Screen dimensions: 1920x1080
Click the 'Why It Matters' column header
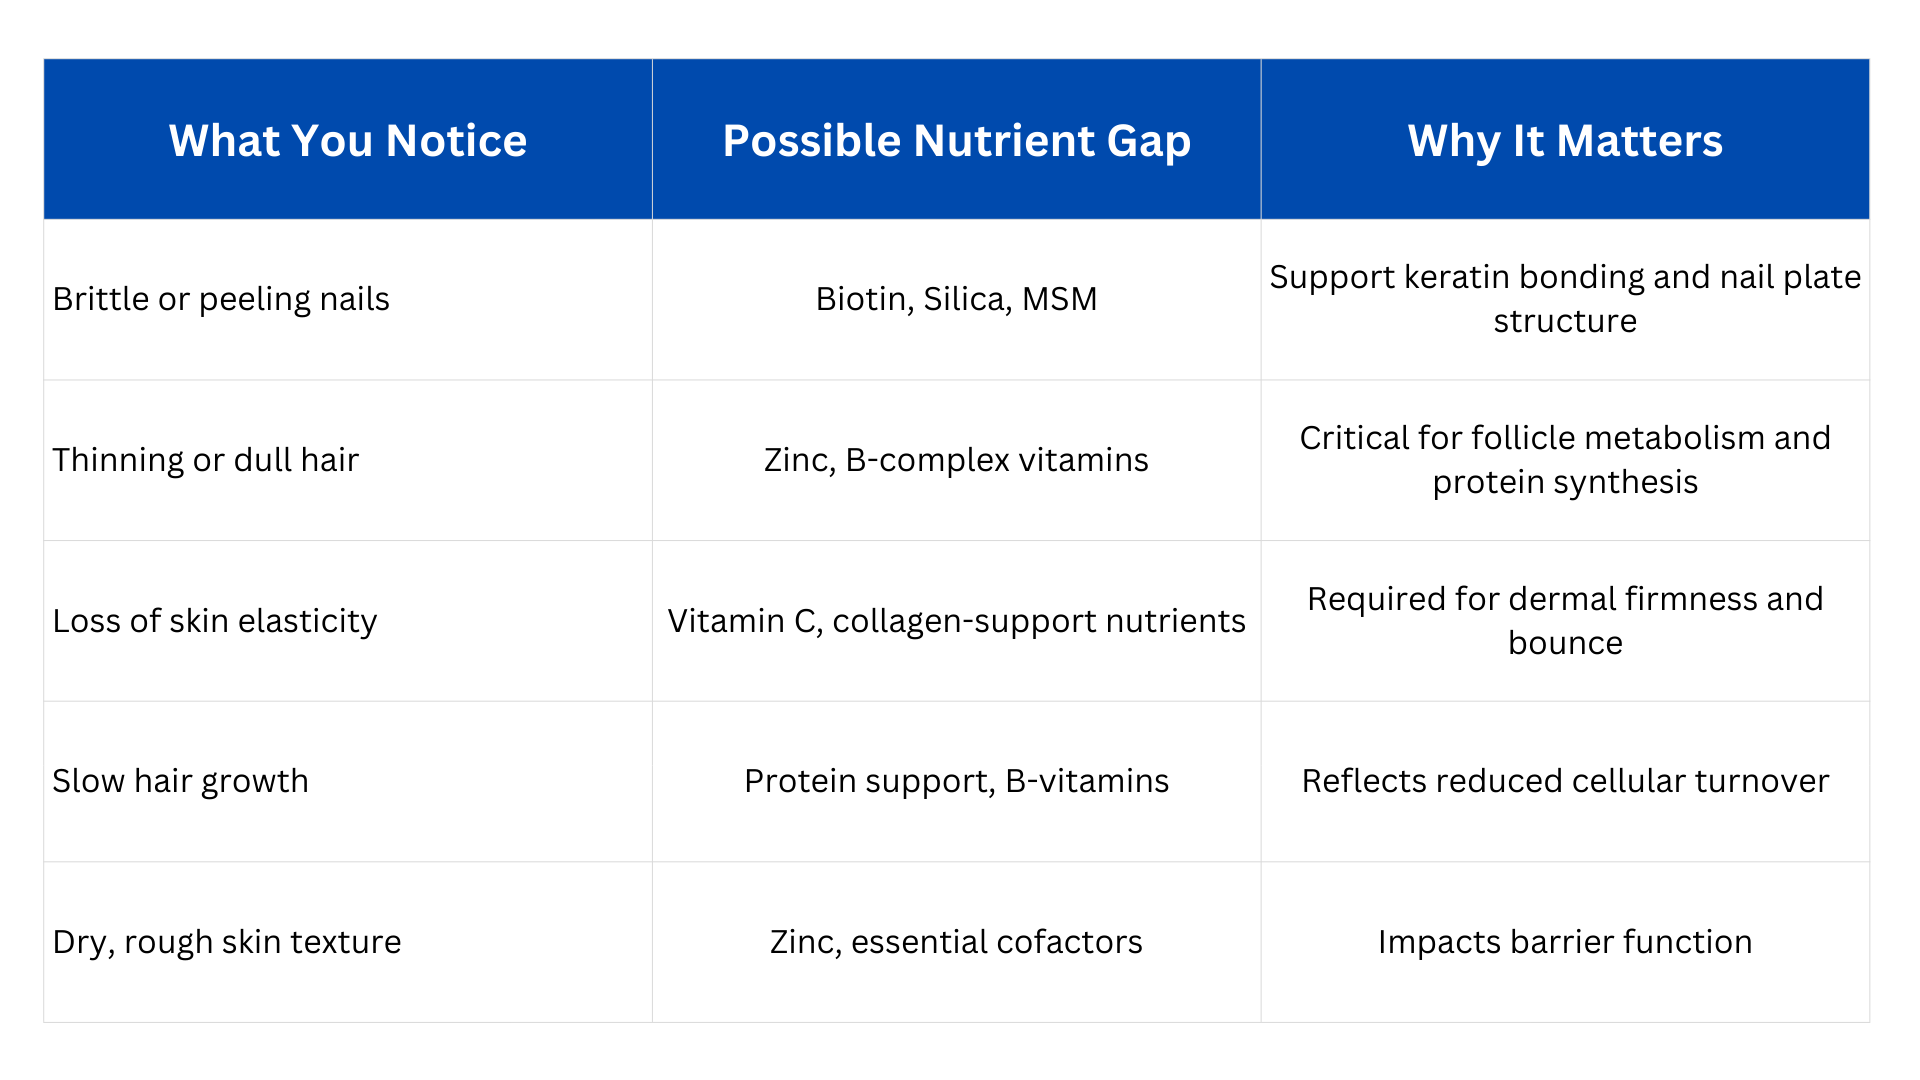(1565, 140)
